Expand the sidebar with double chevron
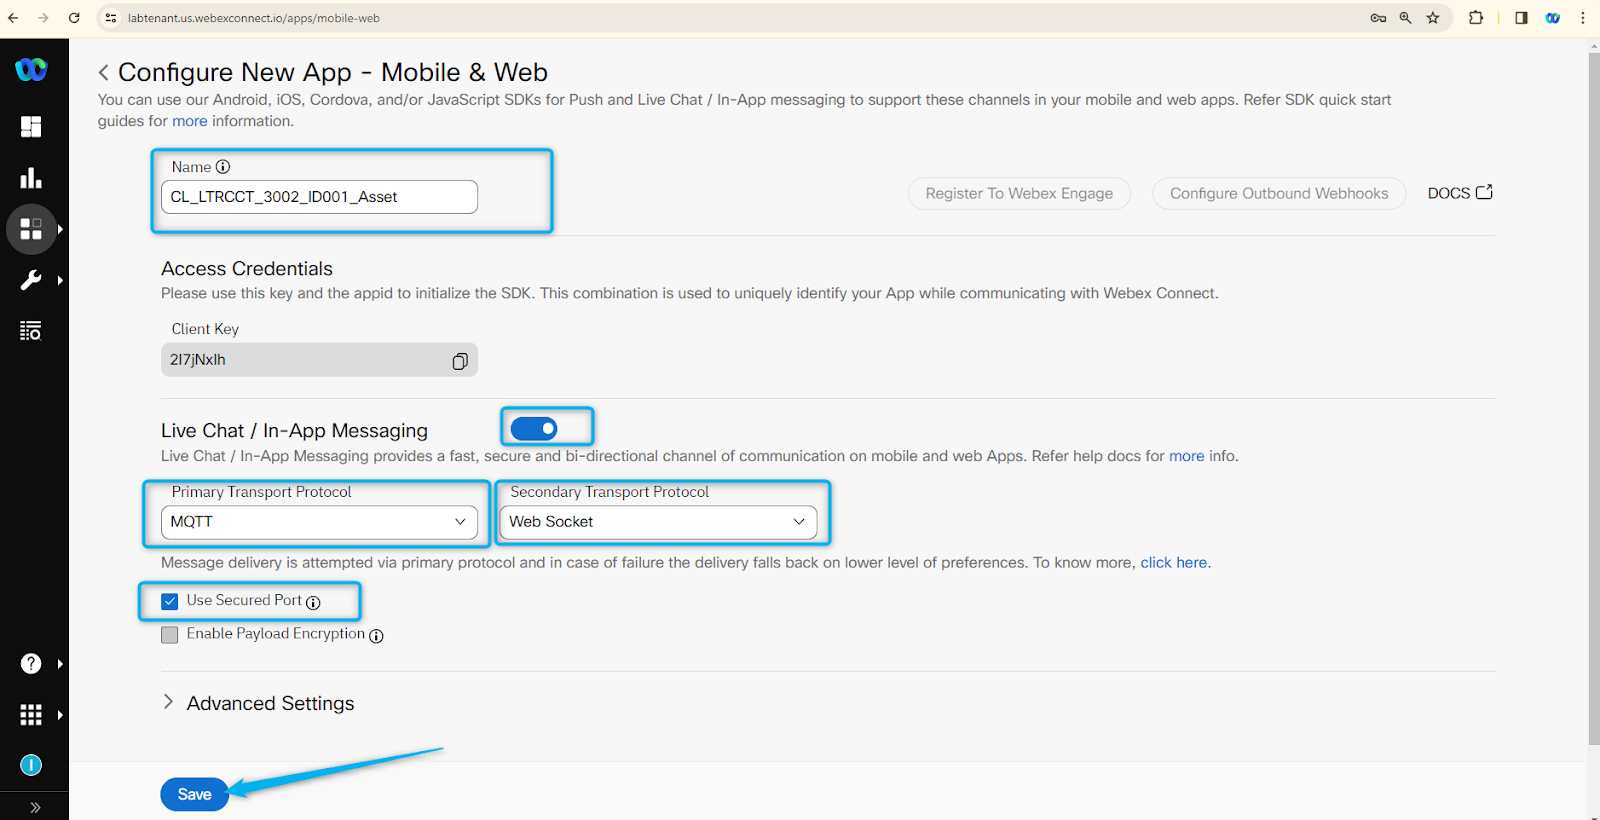 35,807
